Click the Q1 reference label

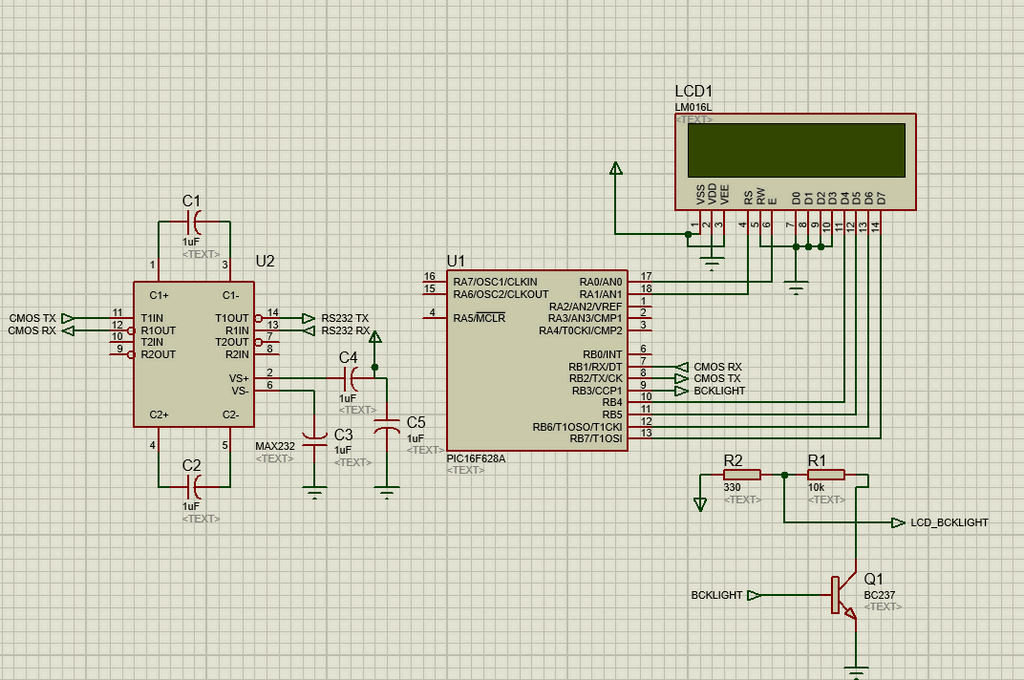pyautogui.click(x=873, y=579)
